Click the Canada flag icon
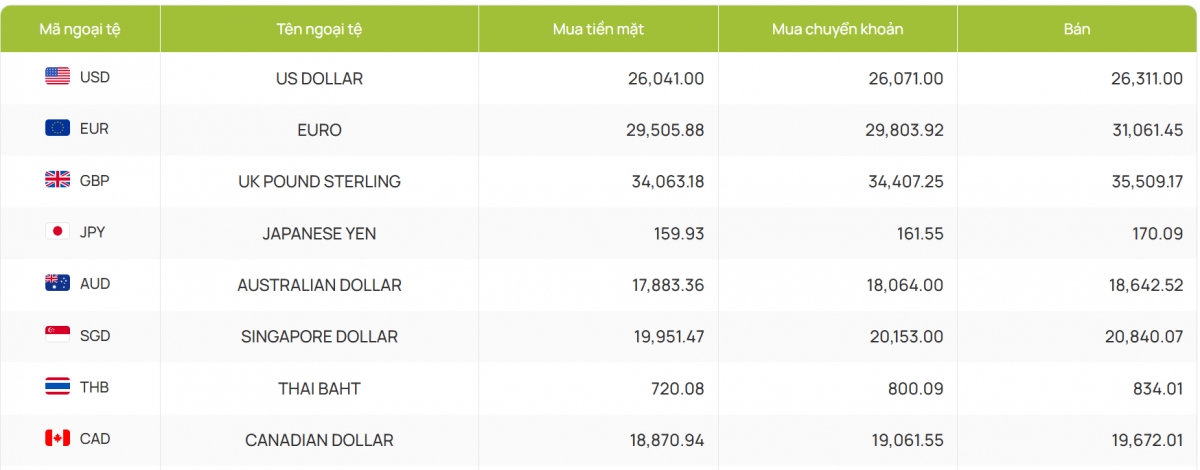 tap(57, 438)
